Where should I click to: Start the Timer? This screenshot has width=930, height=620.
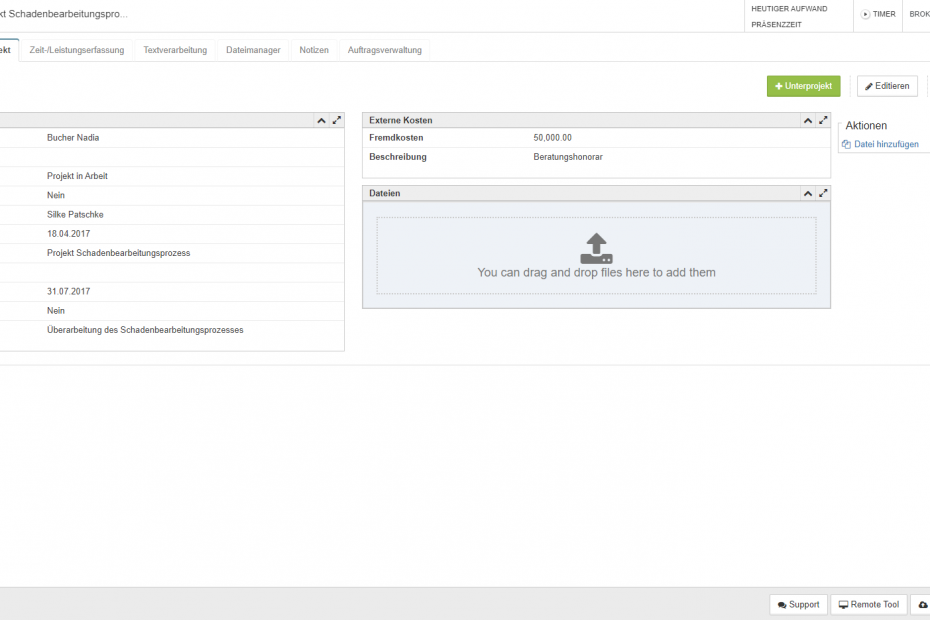click(x=878, y=14)
